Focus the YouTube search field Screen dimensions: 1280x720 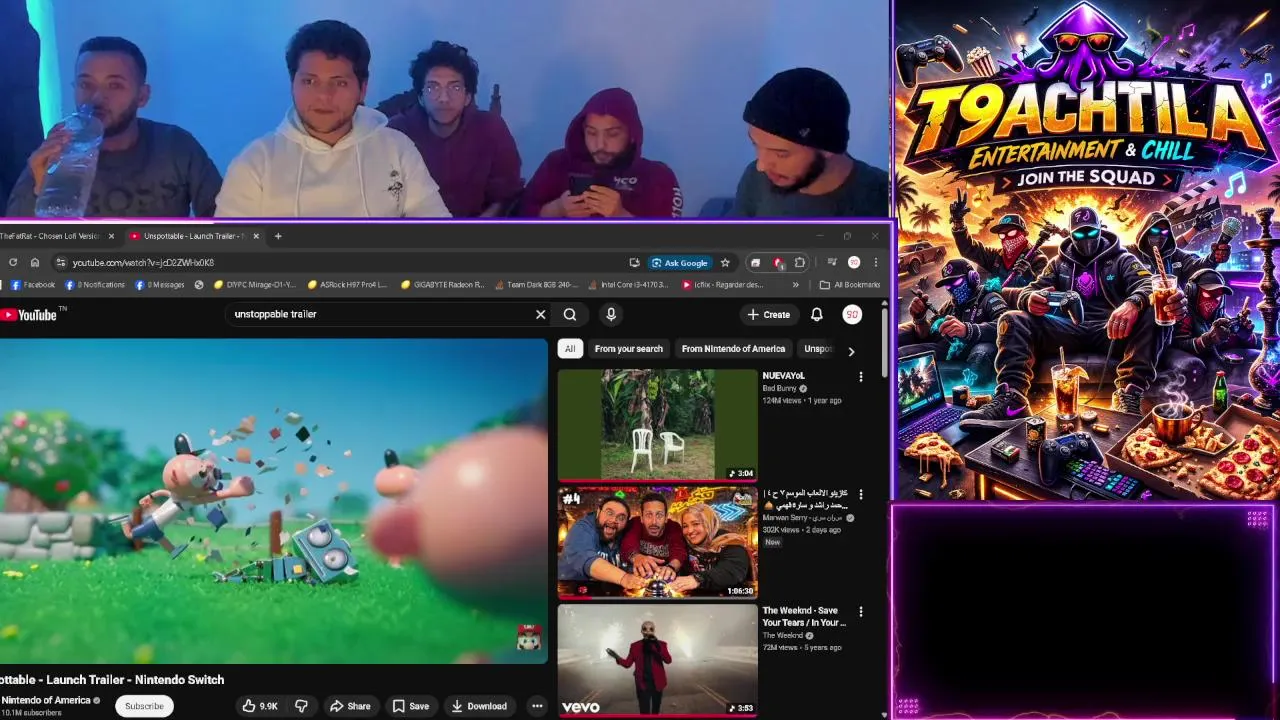pyautogui.click(x=380, y=314)
